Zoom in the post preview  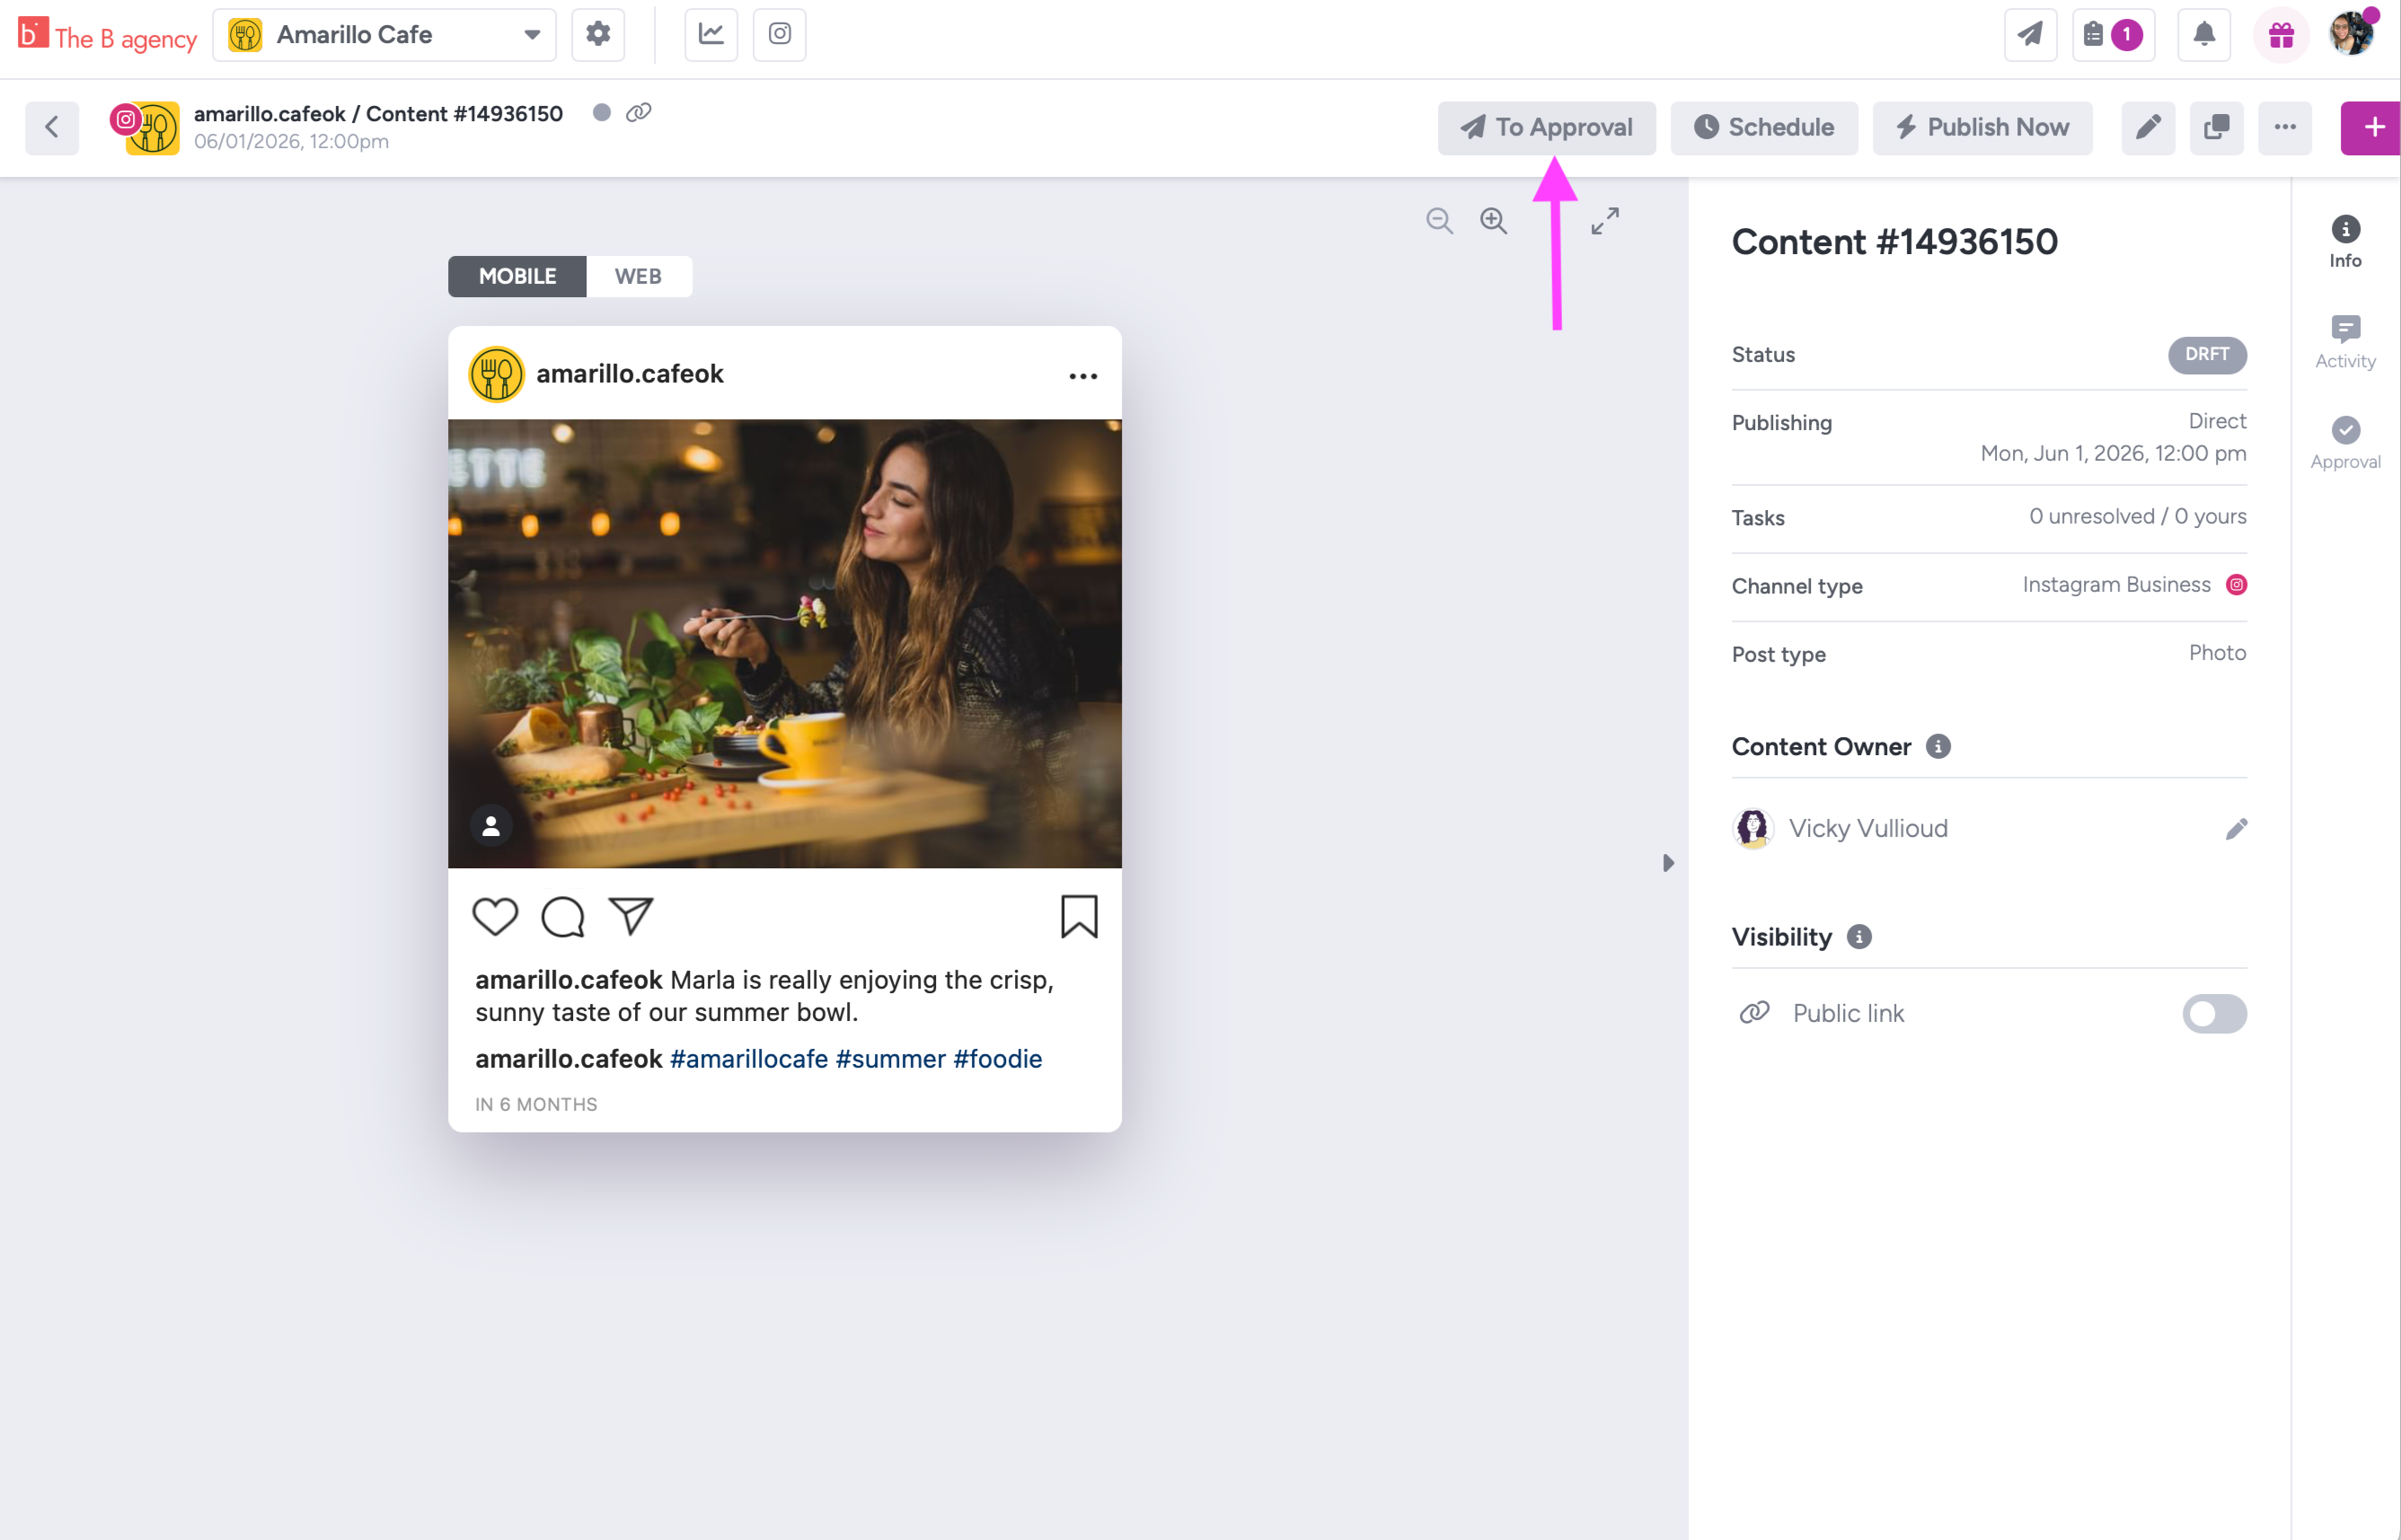point(1493,220)
